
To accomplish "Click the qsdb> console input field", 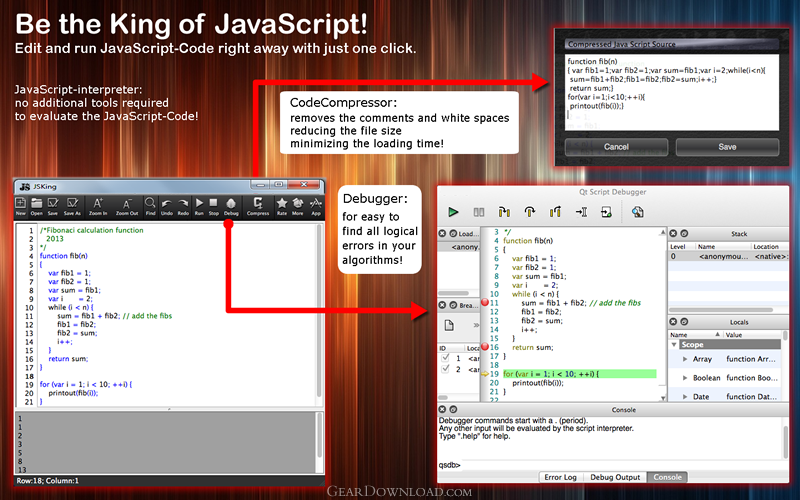I will 624,465.
